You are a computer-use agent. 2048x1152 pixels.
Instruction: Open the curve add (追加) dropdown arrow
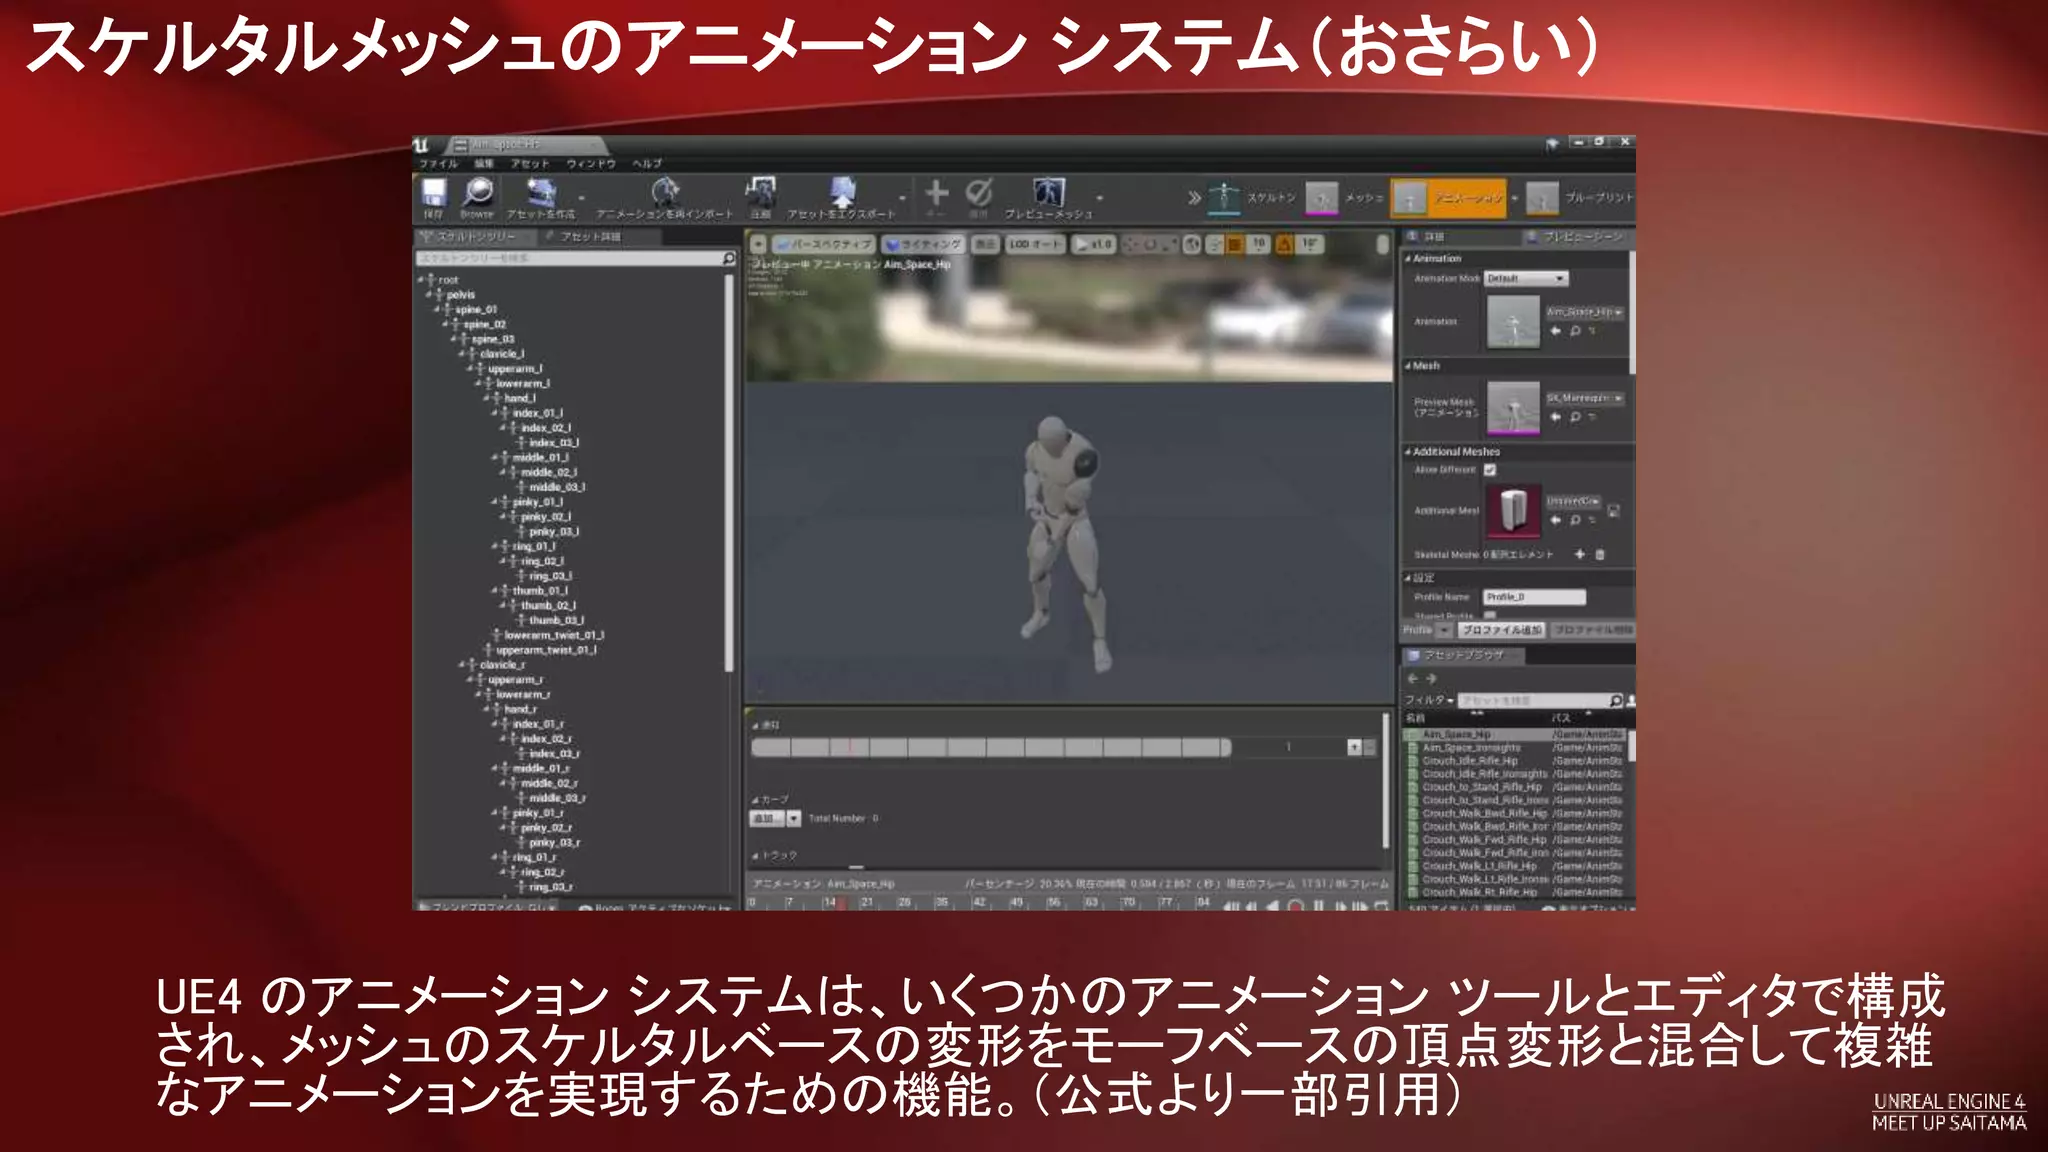[794, 818]
